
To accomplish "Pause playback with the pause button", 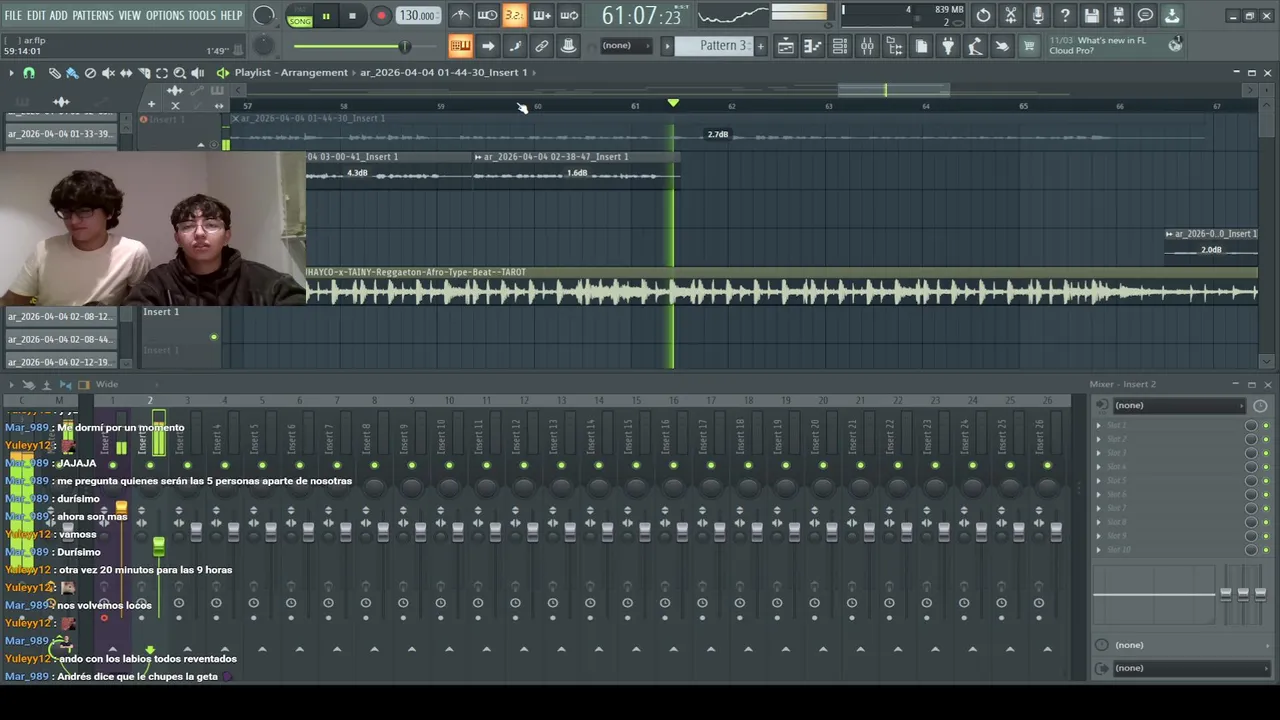I will point(325,16).
